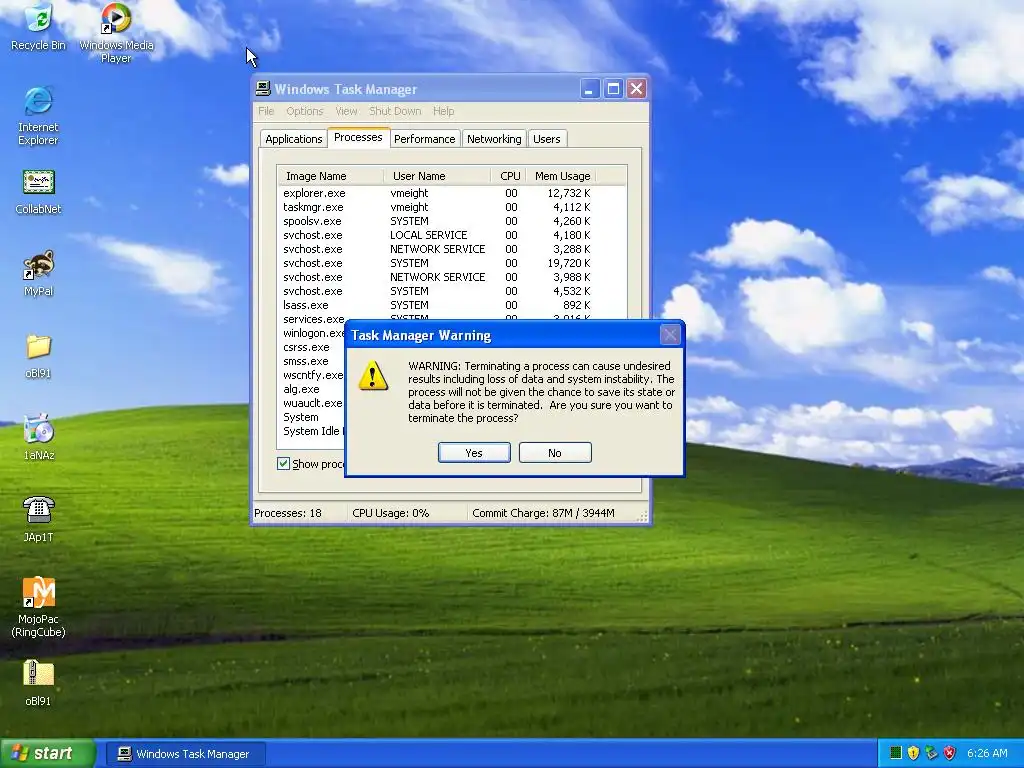Cancel termination with No button
Image resolution: width=1024 pixels, height=768 pixels.
pos(555,453)
